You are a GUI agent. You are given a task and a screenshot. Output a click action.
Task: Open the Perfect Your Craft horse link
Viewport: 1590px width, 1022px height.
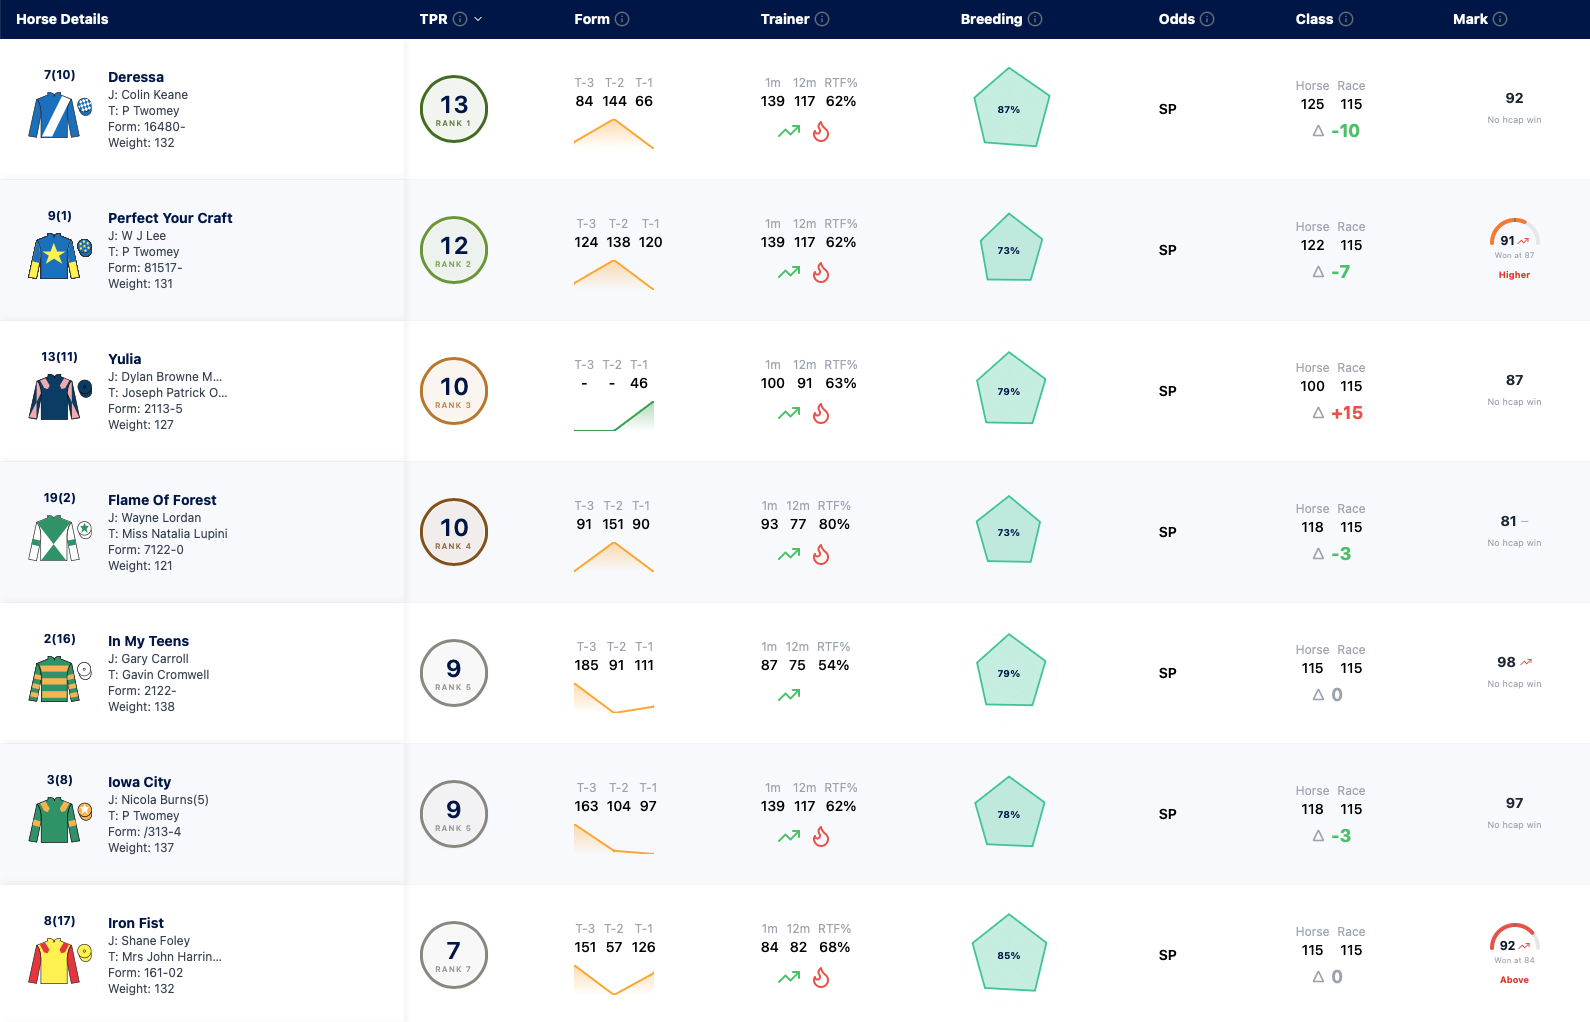tap(170, 218)
